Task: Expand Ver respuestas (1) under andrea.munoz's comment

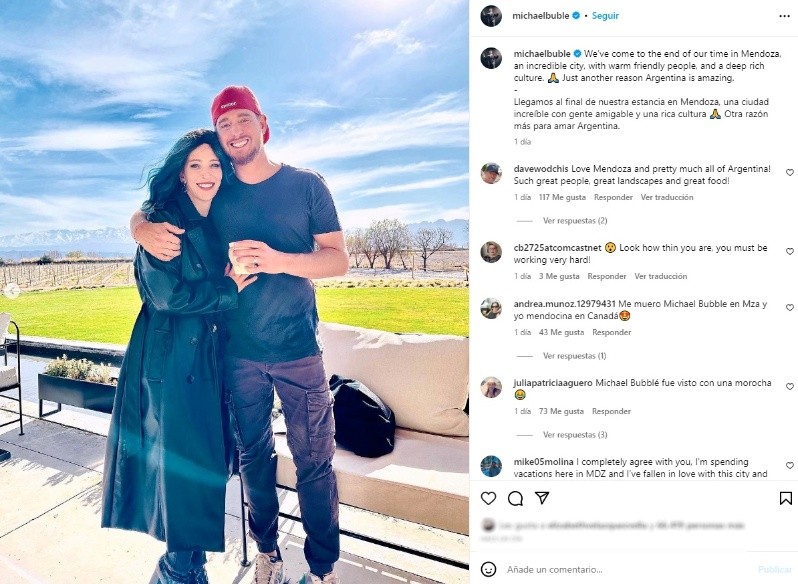Action: click(x=574, y=356)
